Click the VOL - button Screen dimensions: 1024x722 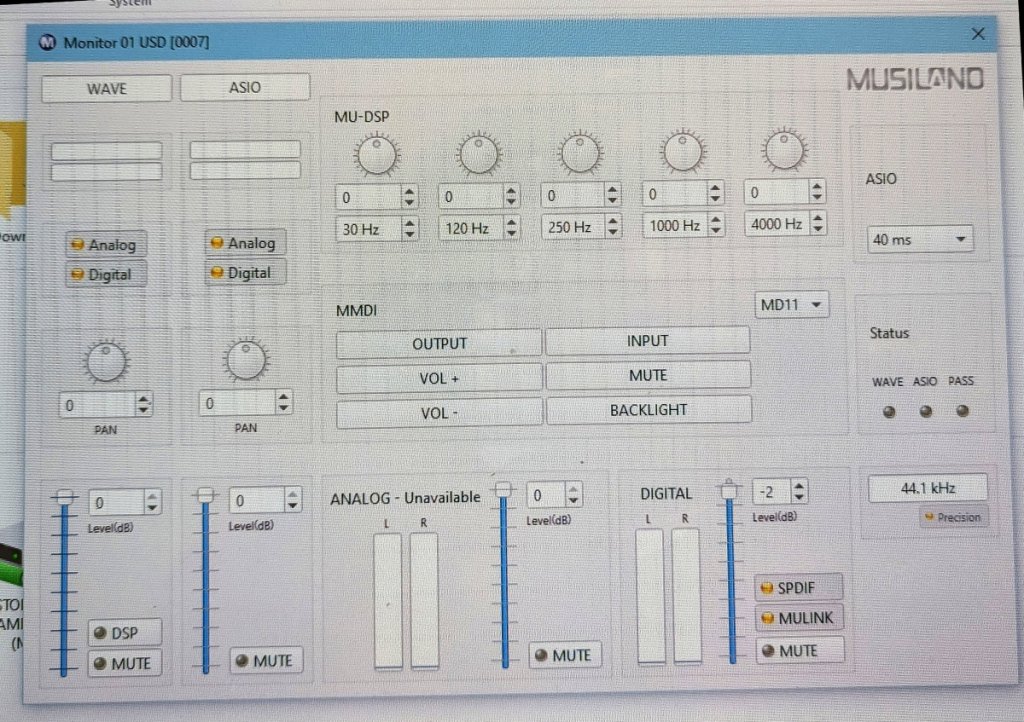click(x=439, y=413)
